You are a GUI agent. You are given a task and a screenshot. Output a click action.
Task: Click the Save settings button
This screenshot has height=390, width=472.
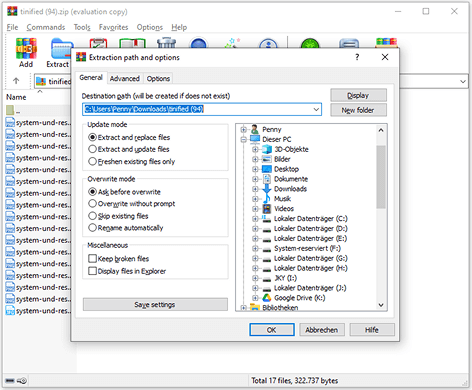pos(155,304)
